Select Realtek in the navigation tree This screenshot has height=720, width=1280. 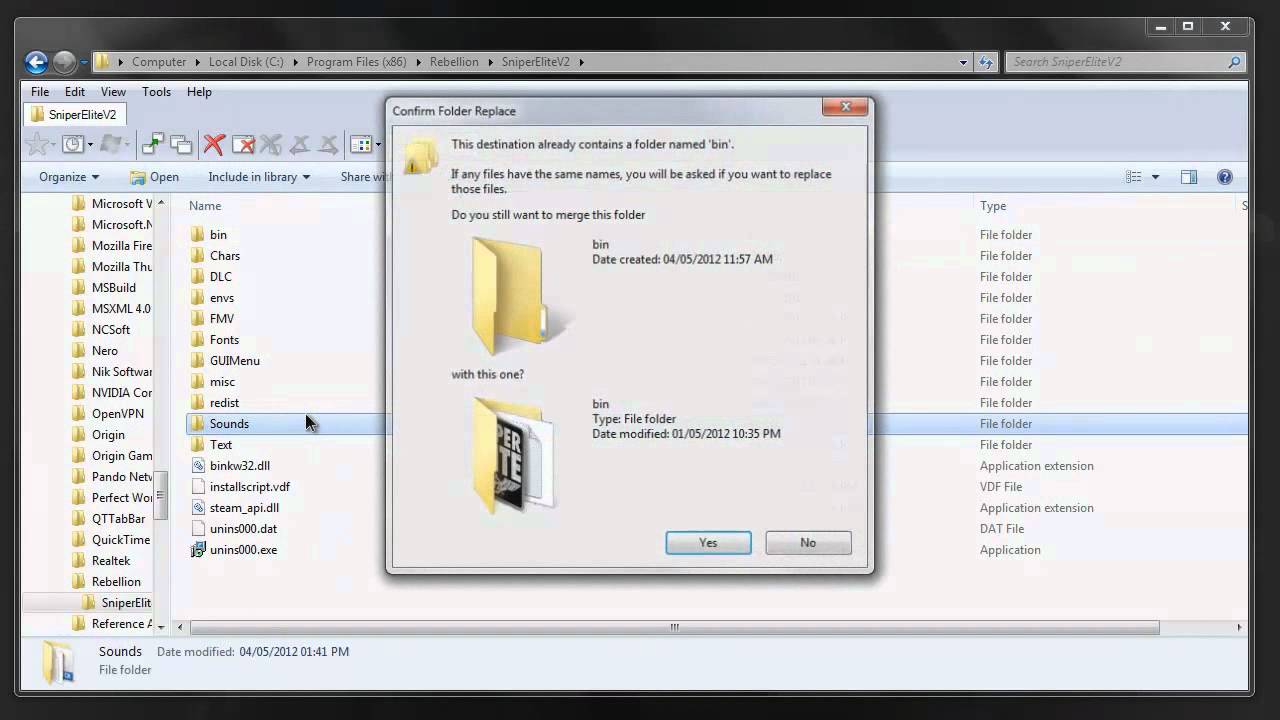pyautogui.click(x=111, y=560)
